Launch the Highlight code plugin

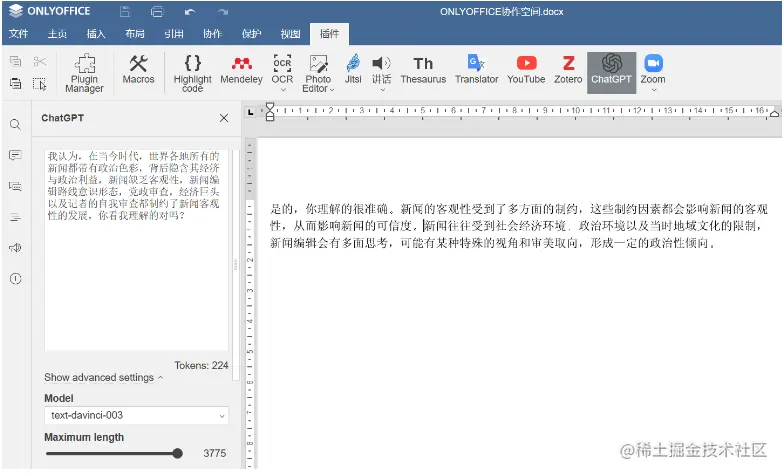click(x=192, y=73)
